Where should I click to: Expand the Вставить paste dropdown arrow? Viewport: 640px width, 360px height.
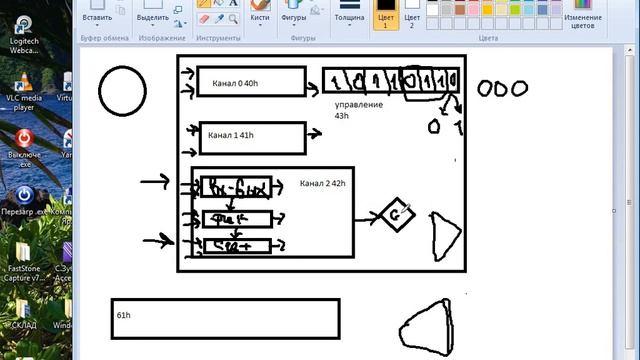coord(97,25)
